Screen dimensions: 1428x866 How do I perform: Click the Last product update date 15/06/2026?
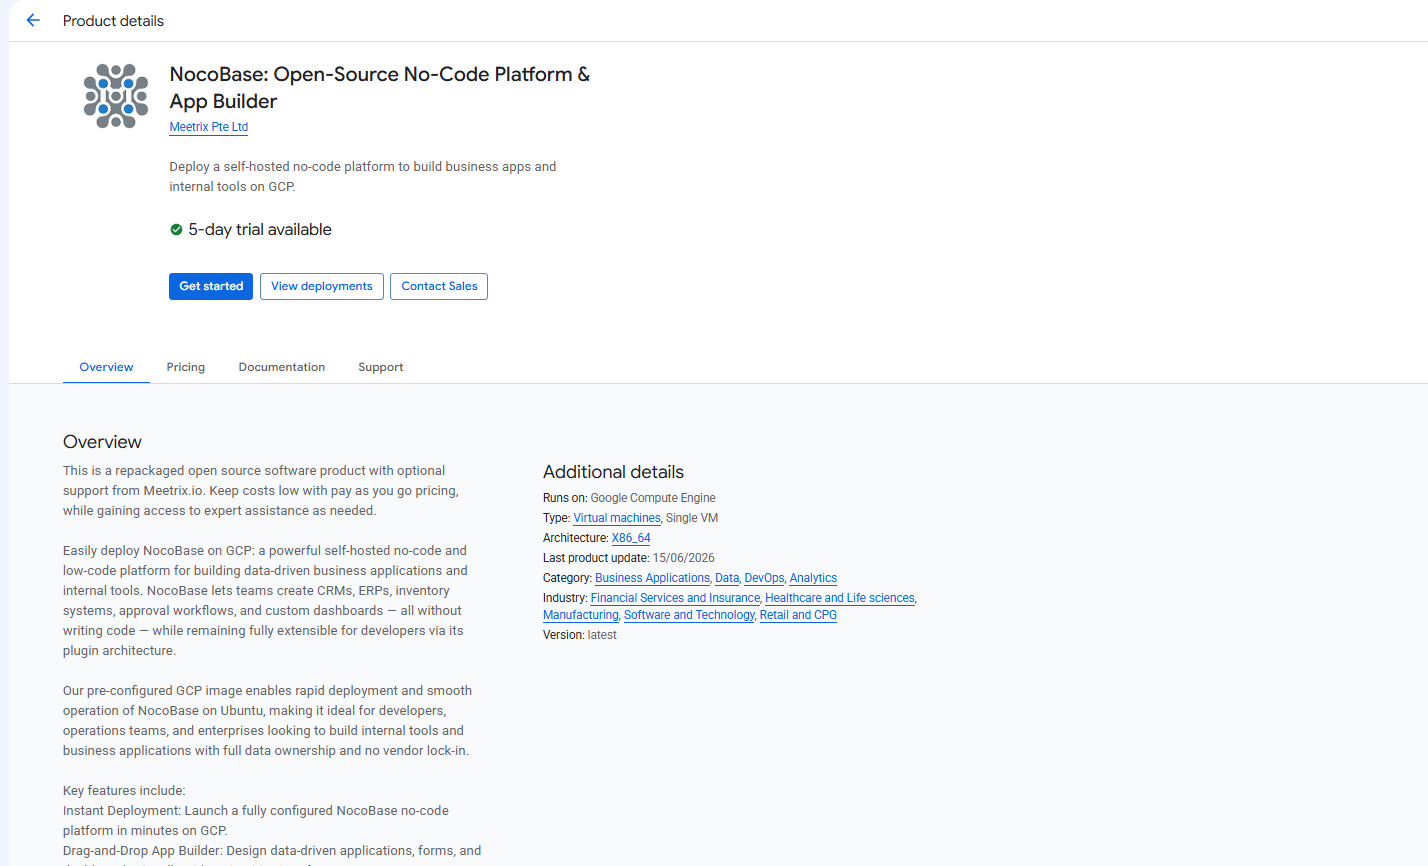click(x=683, y=558)
